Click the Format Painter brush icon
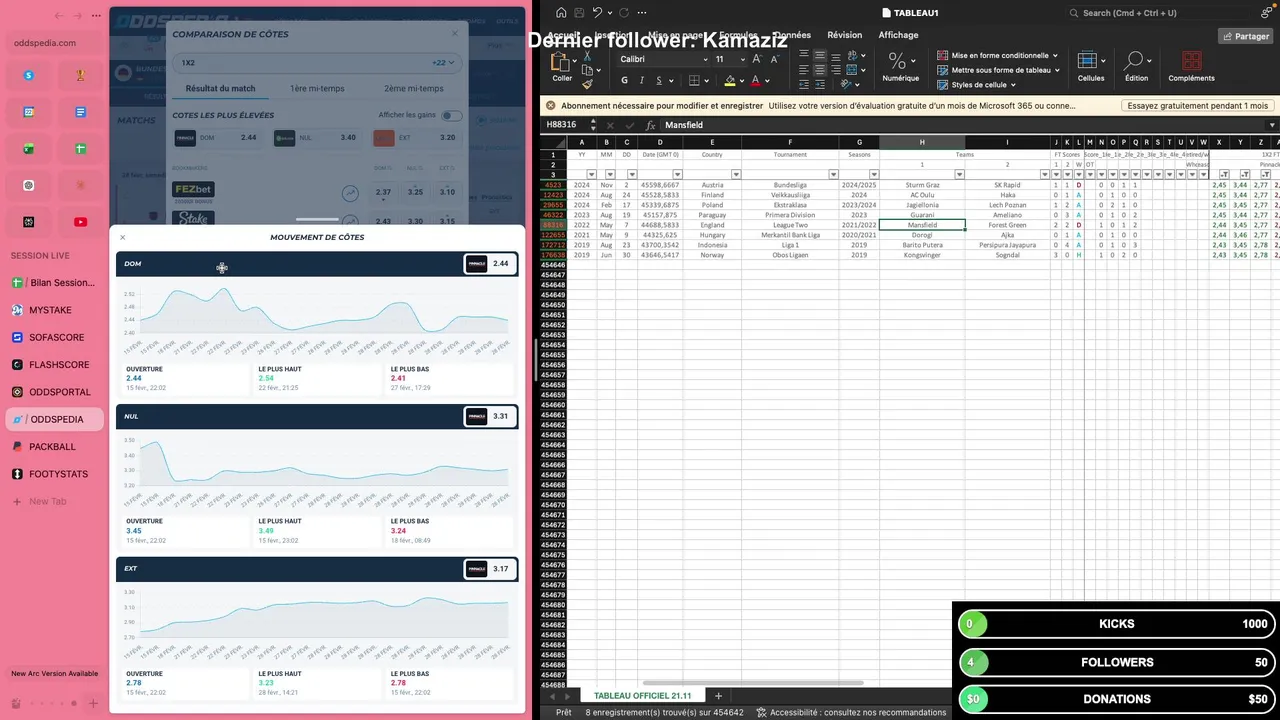The image size is (1280, 720). pos(587,84)
